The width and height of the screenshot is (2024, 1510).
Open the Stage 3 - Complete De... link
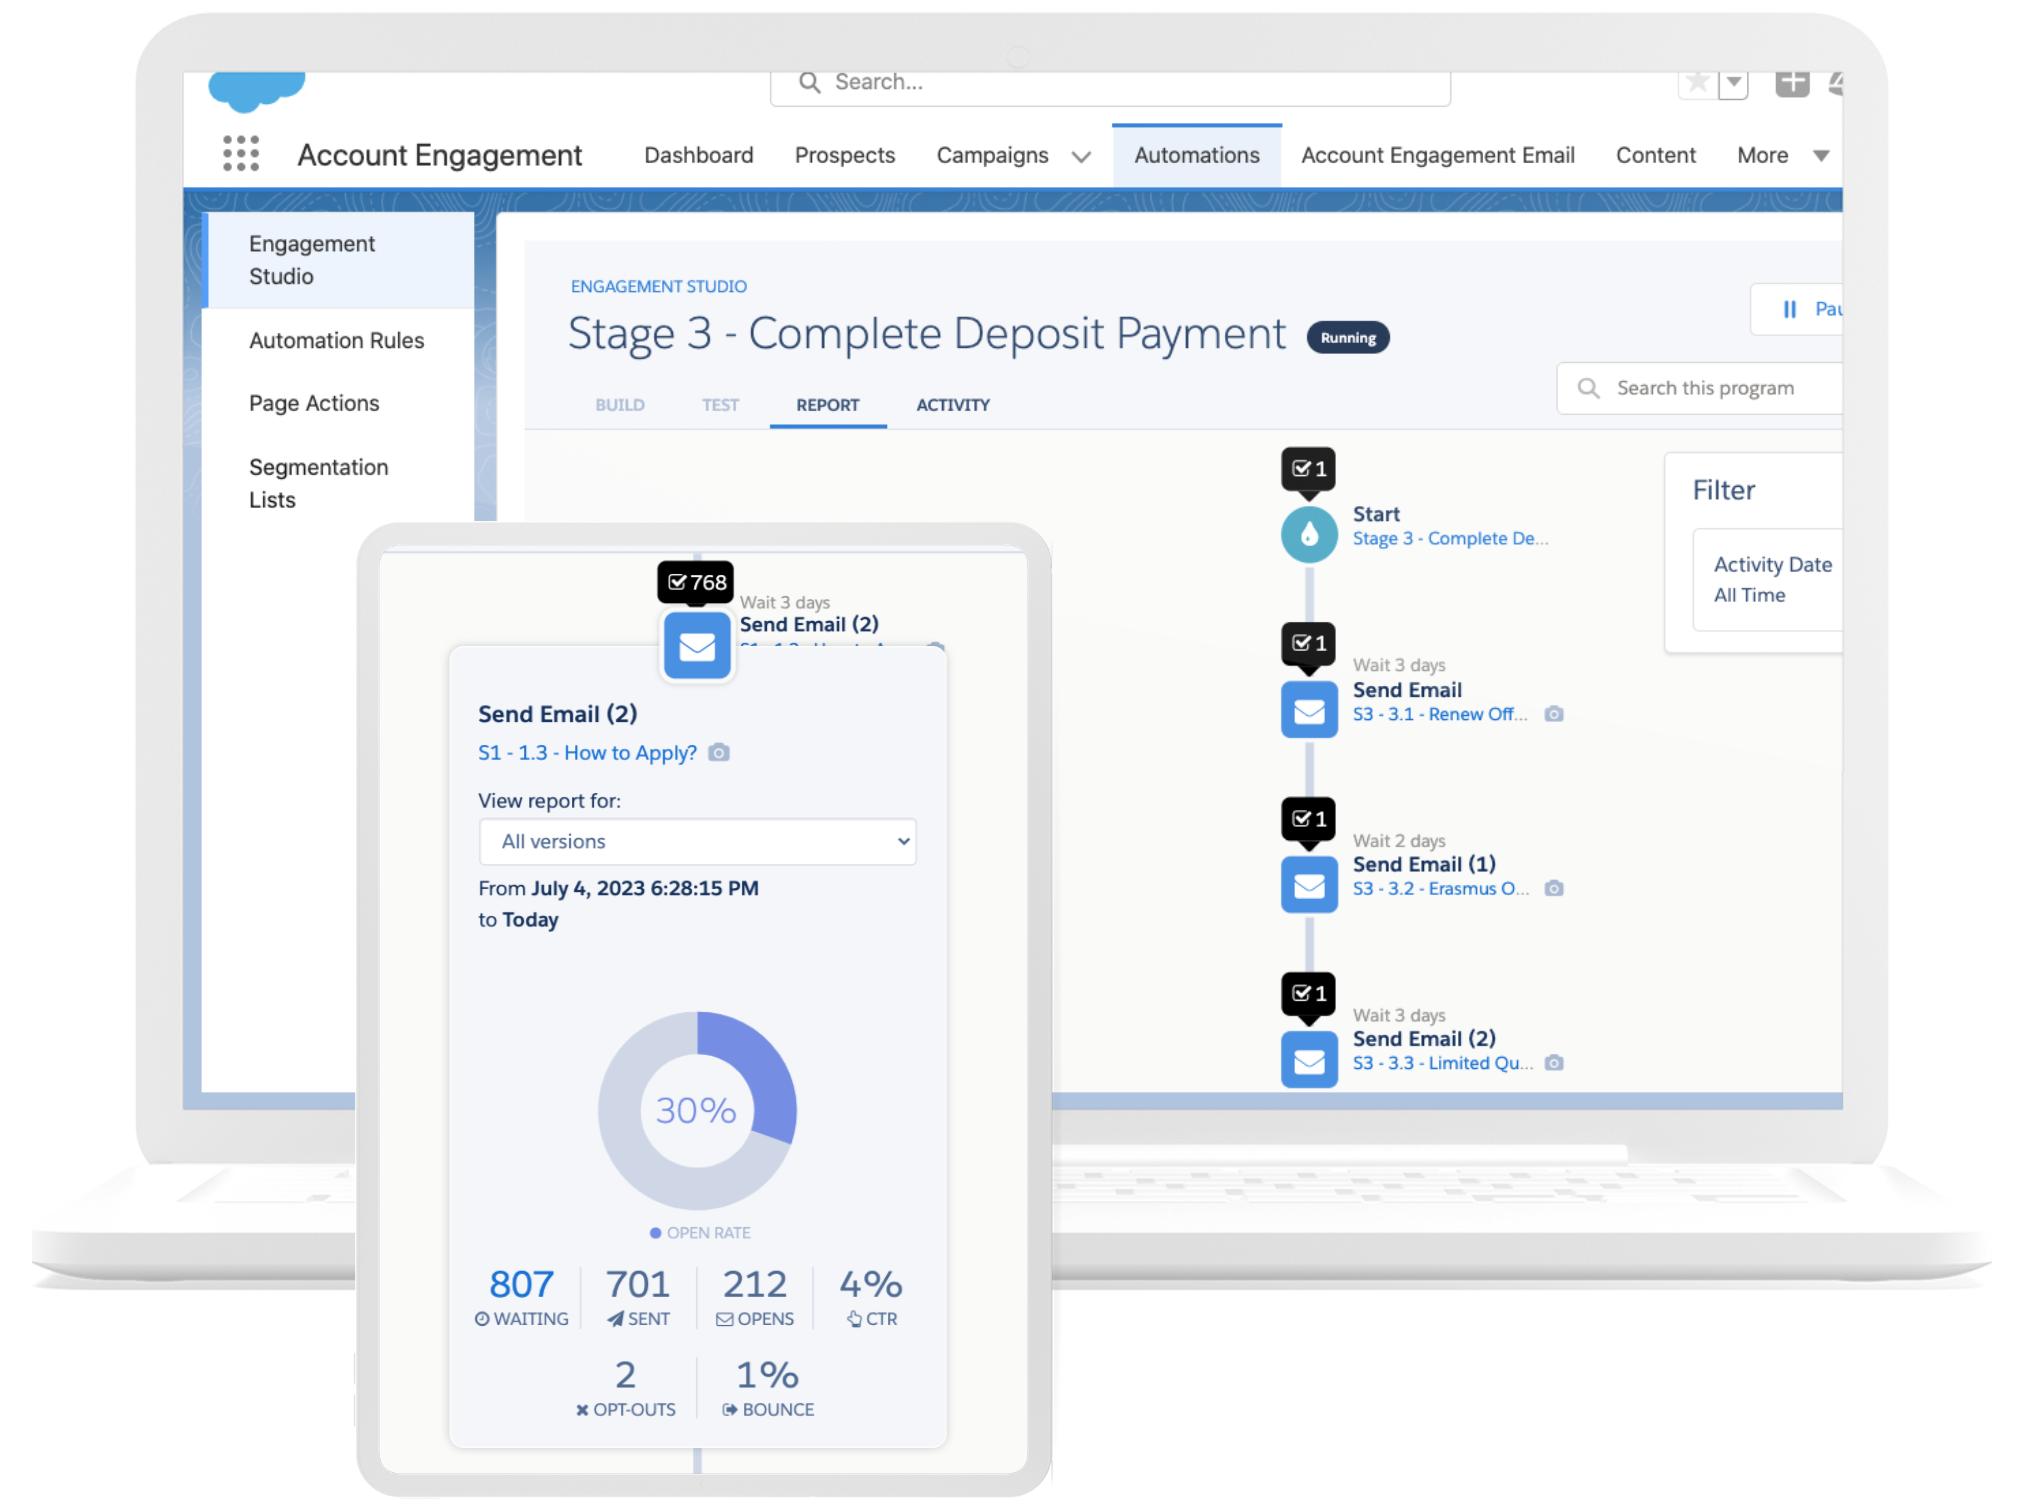1450,538
